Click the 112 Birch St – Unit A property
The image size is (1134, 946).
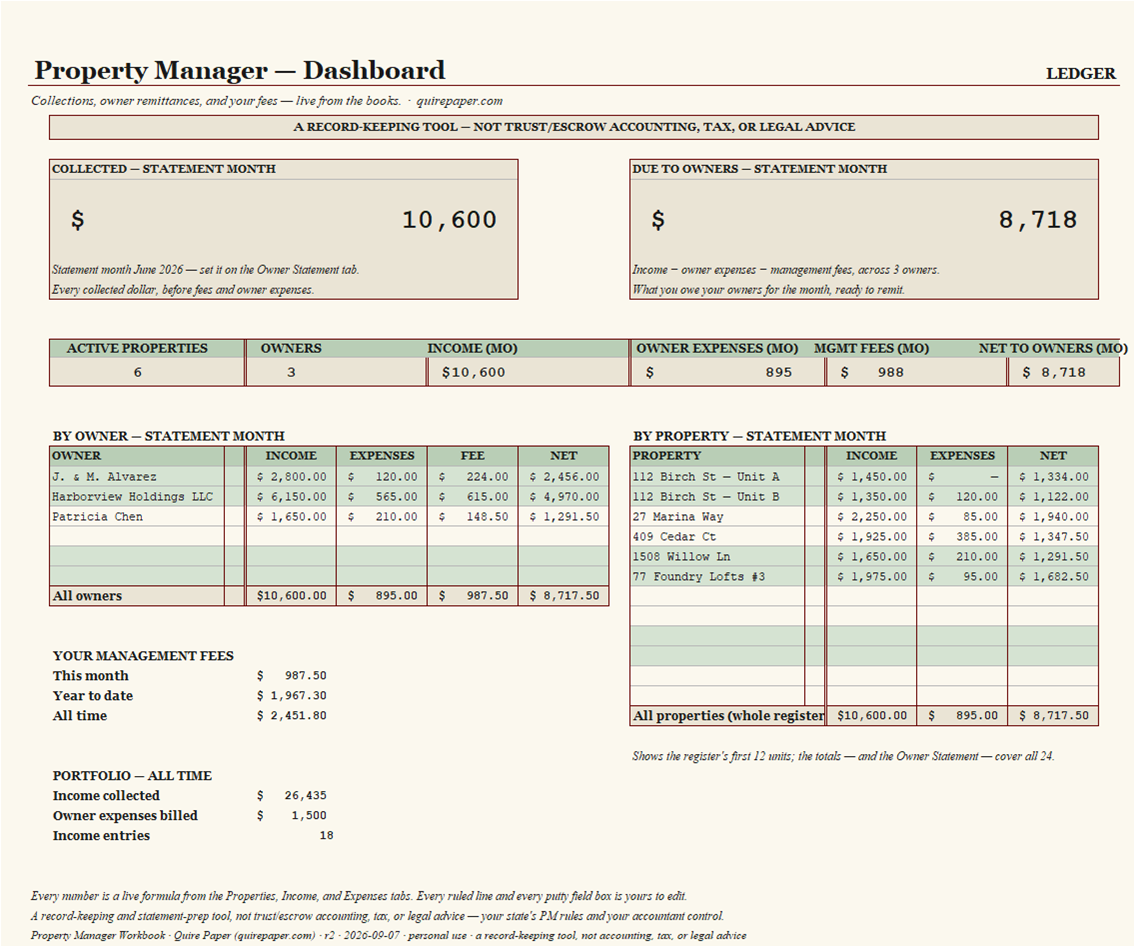(706, 477)
